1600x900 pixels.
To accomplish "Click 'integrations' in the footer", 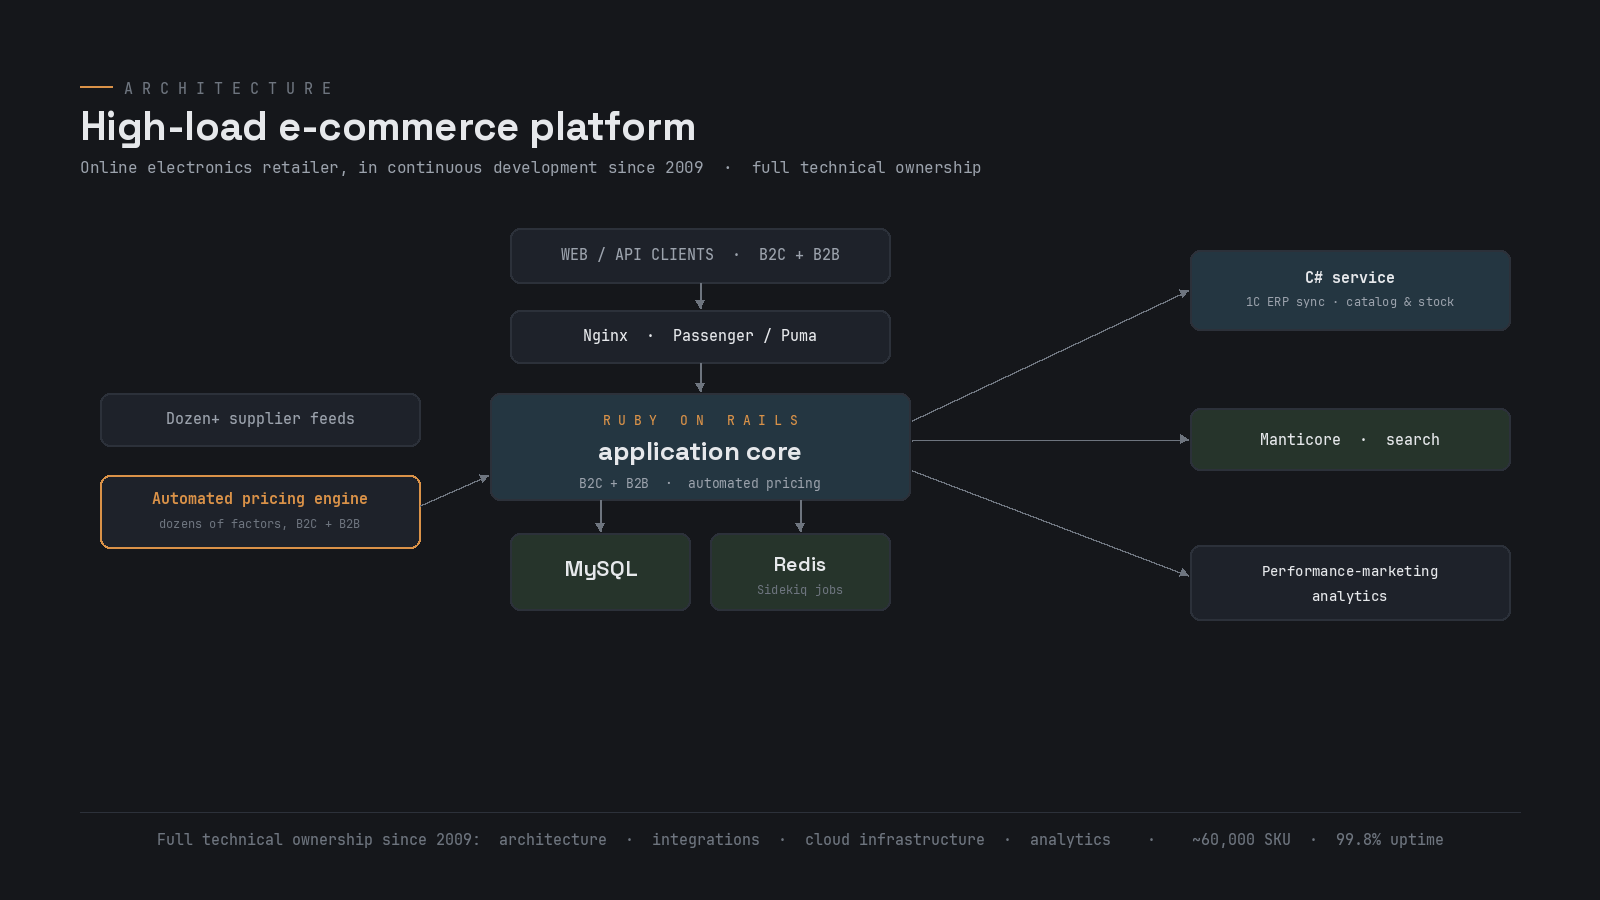I will pos(706,840).
